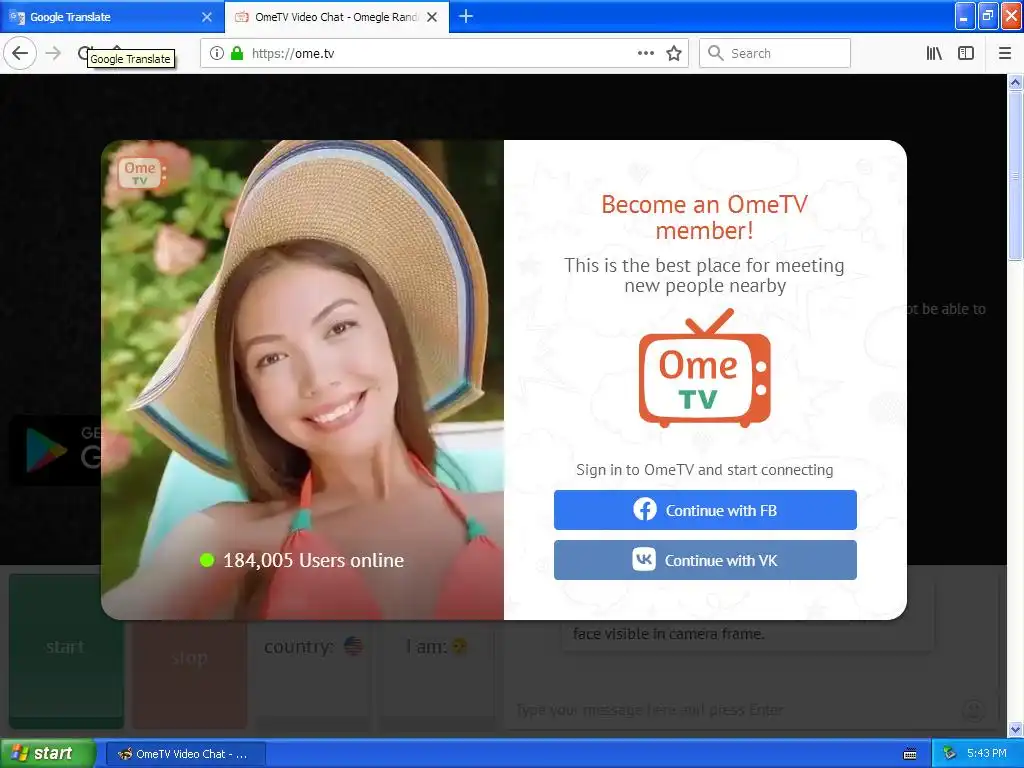Close the OmeTV Video Chat tab

(x=432, y=17)
